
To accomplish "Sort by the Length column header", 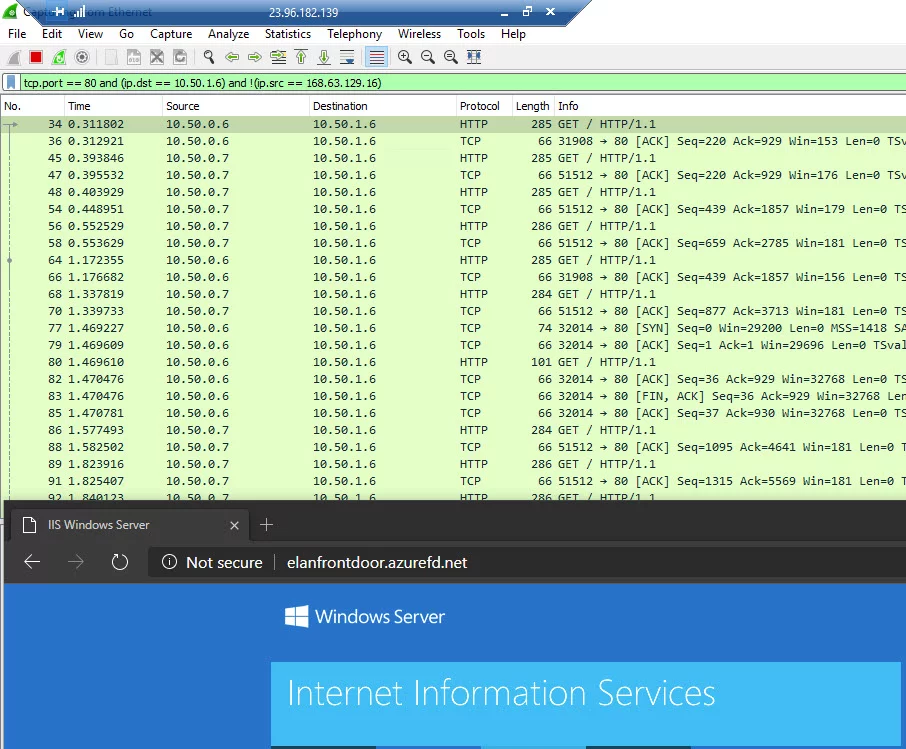I will tap(533, 106).
